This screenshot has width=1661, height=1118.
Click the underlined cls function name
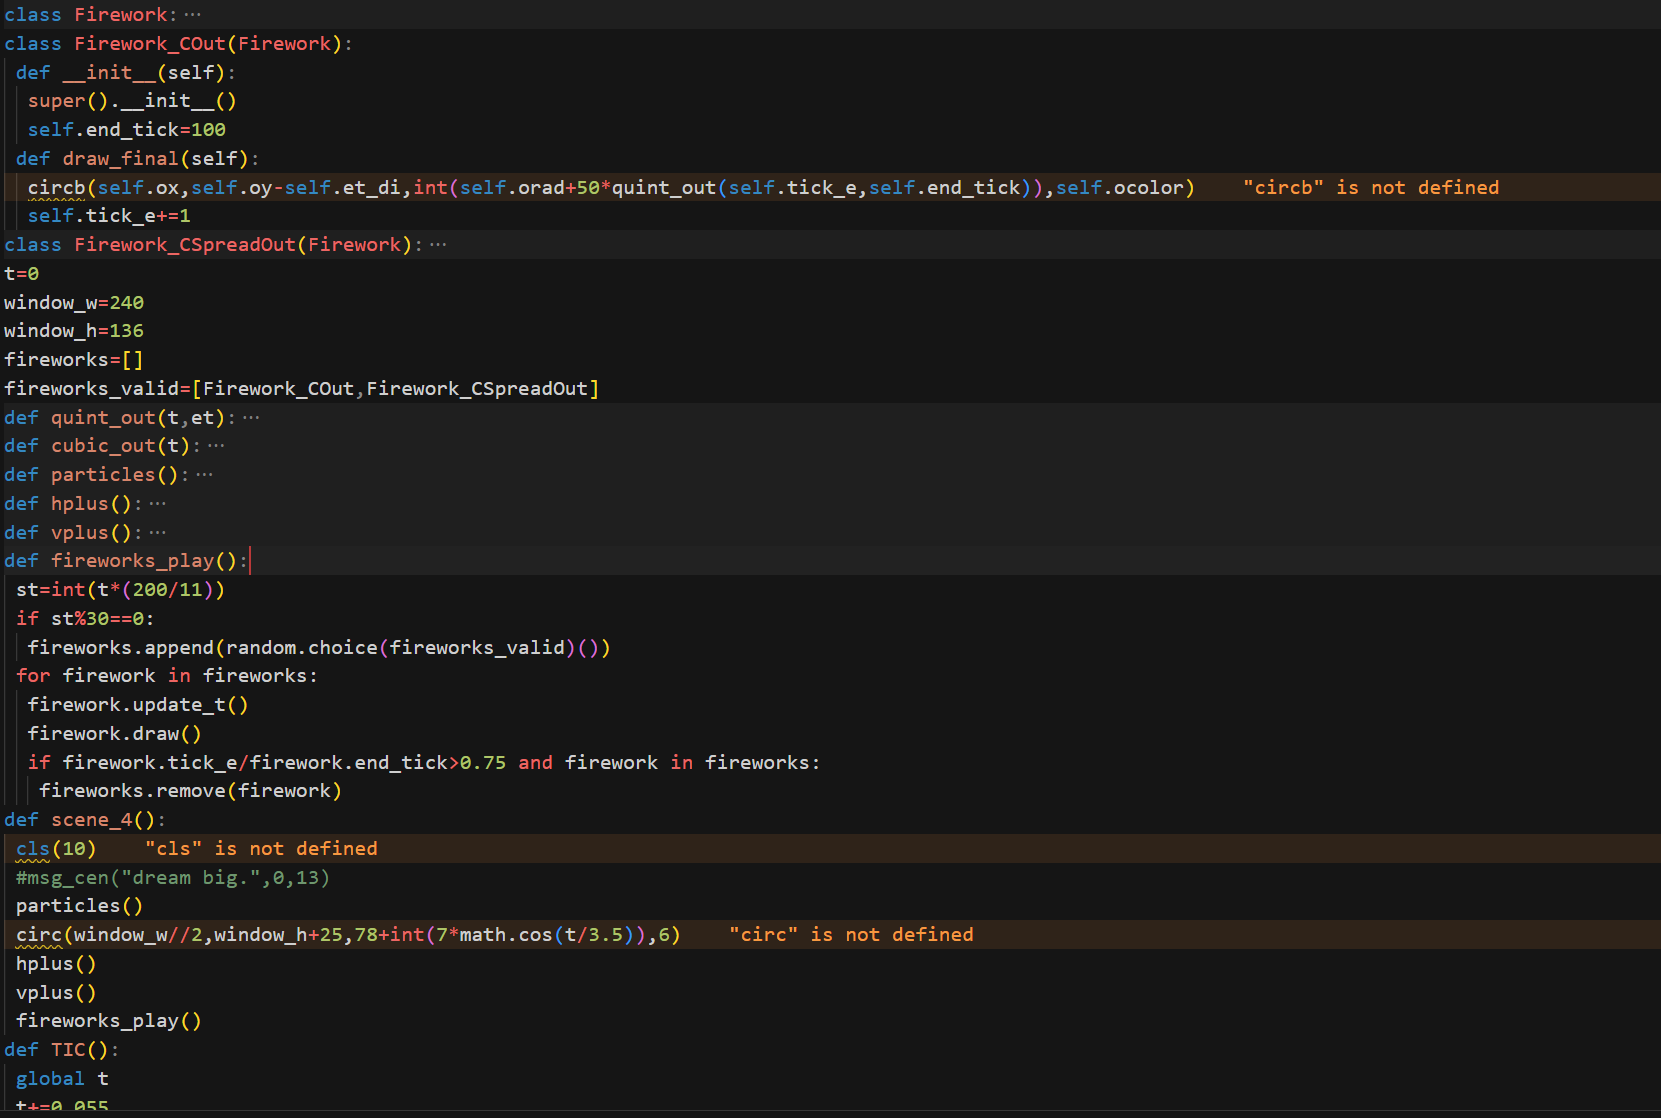click(32, 849)
